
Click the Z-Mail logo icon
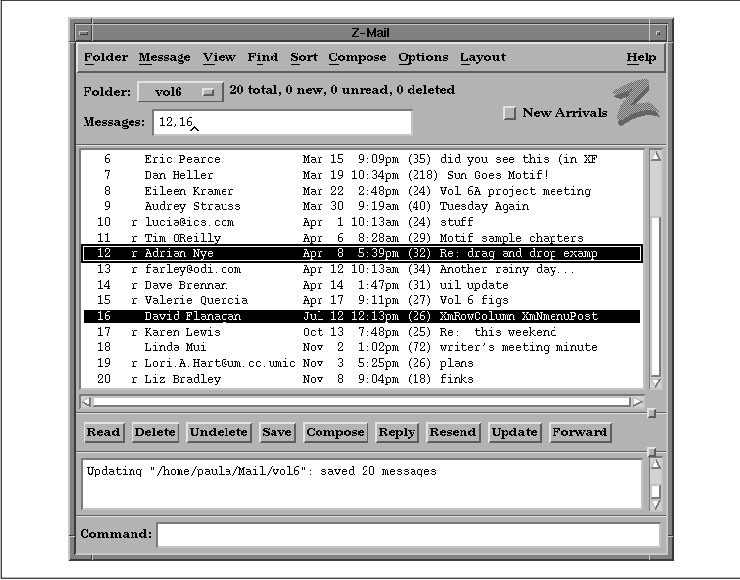pyautogui.click(x=637, y=104)
